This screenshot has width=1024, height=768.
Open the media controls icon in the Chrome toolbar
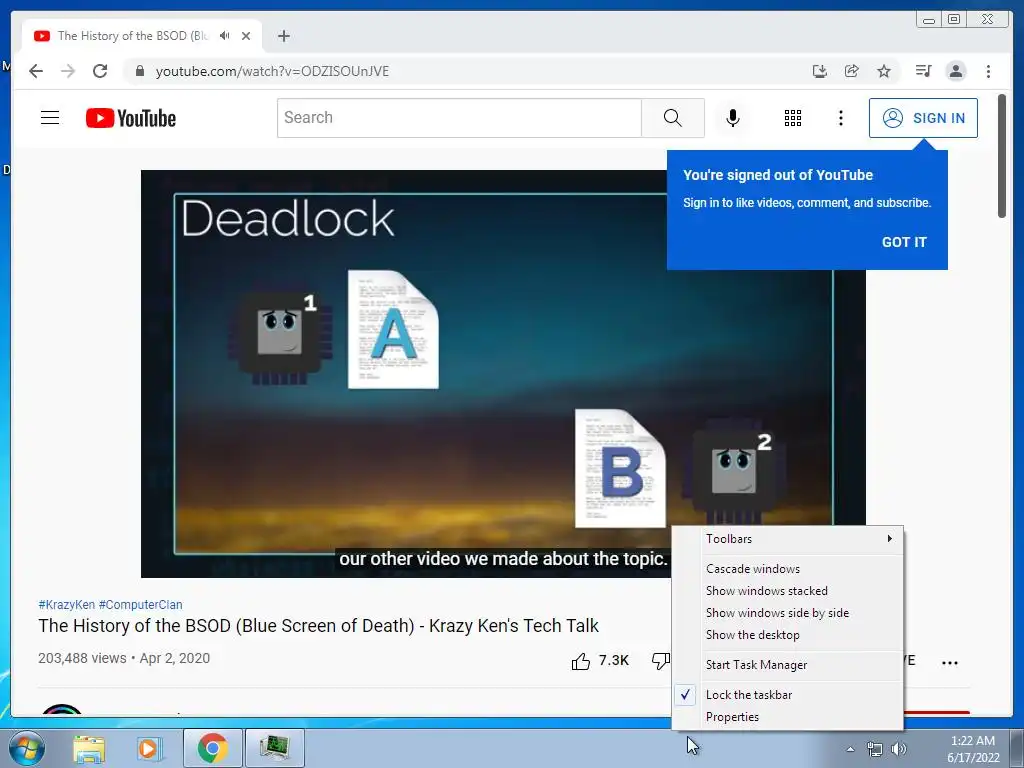pos(923,71)
